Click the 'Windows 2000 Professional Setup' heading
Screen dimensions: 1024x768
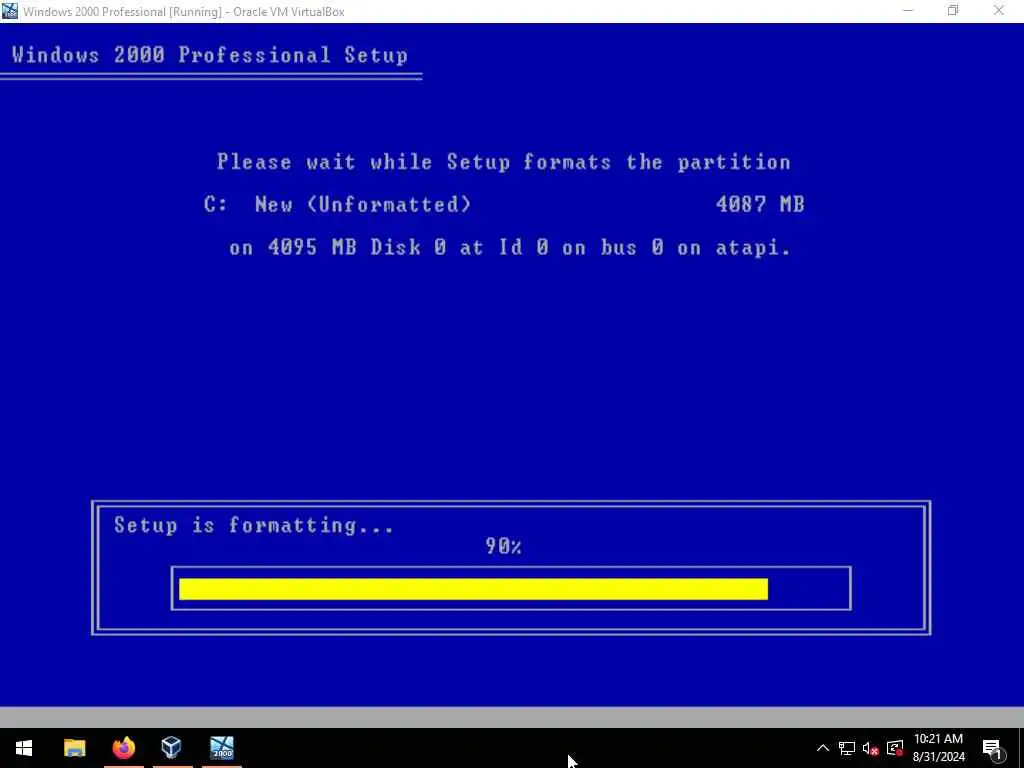210,55
